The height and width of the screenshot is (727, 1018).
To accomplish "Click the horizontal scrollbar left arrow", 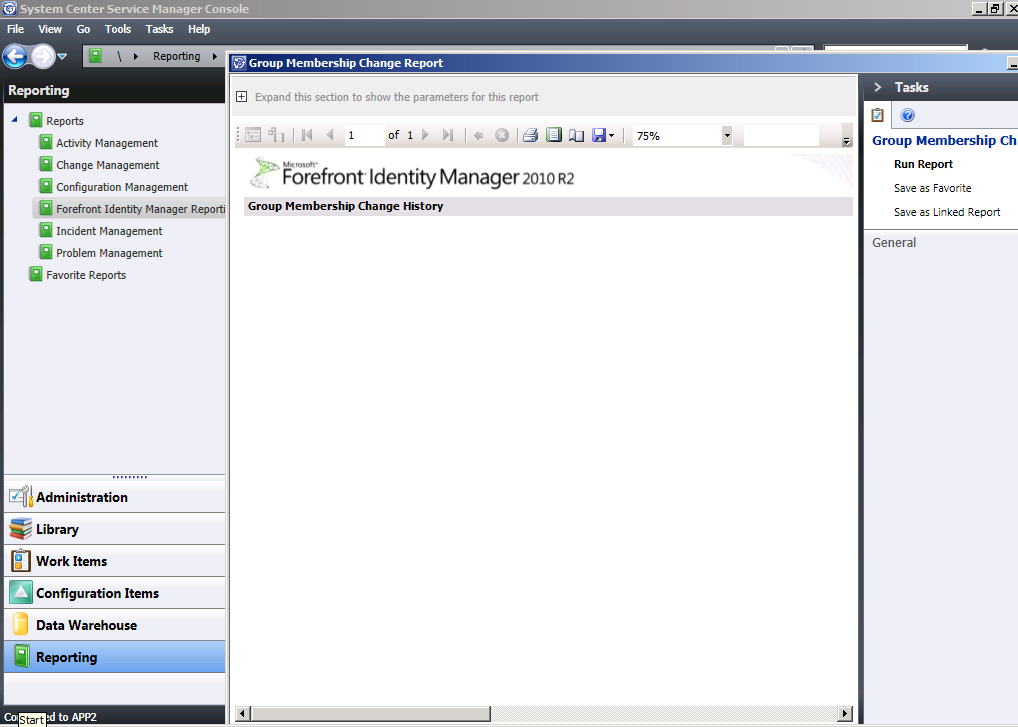I will point(242,713).
